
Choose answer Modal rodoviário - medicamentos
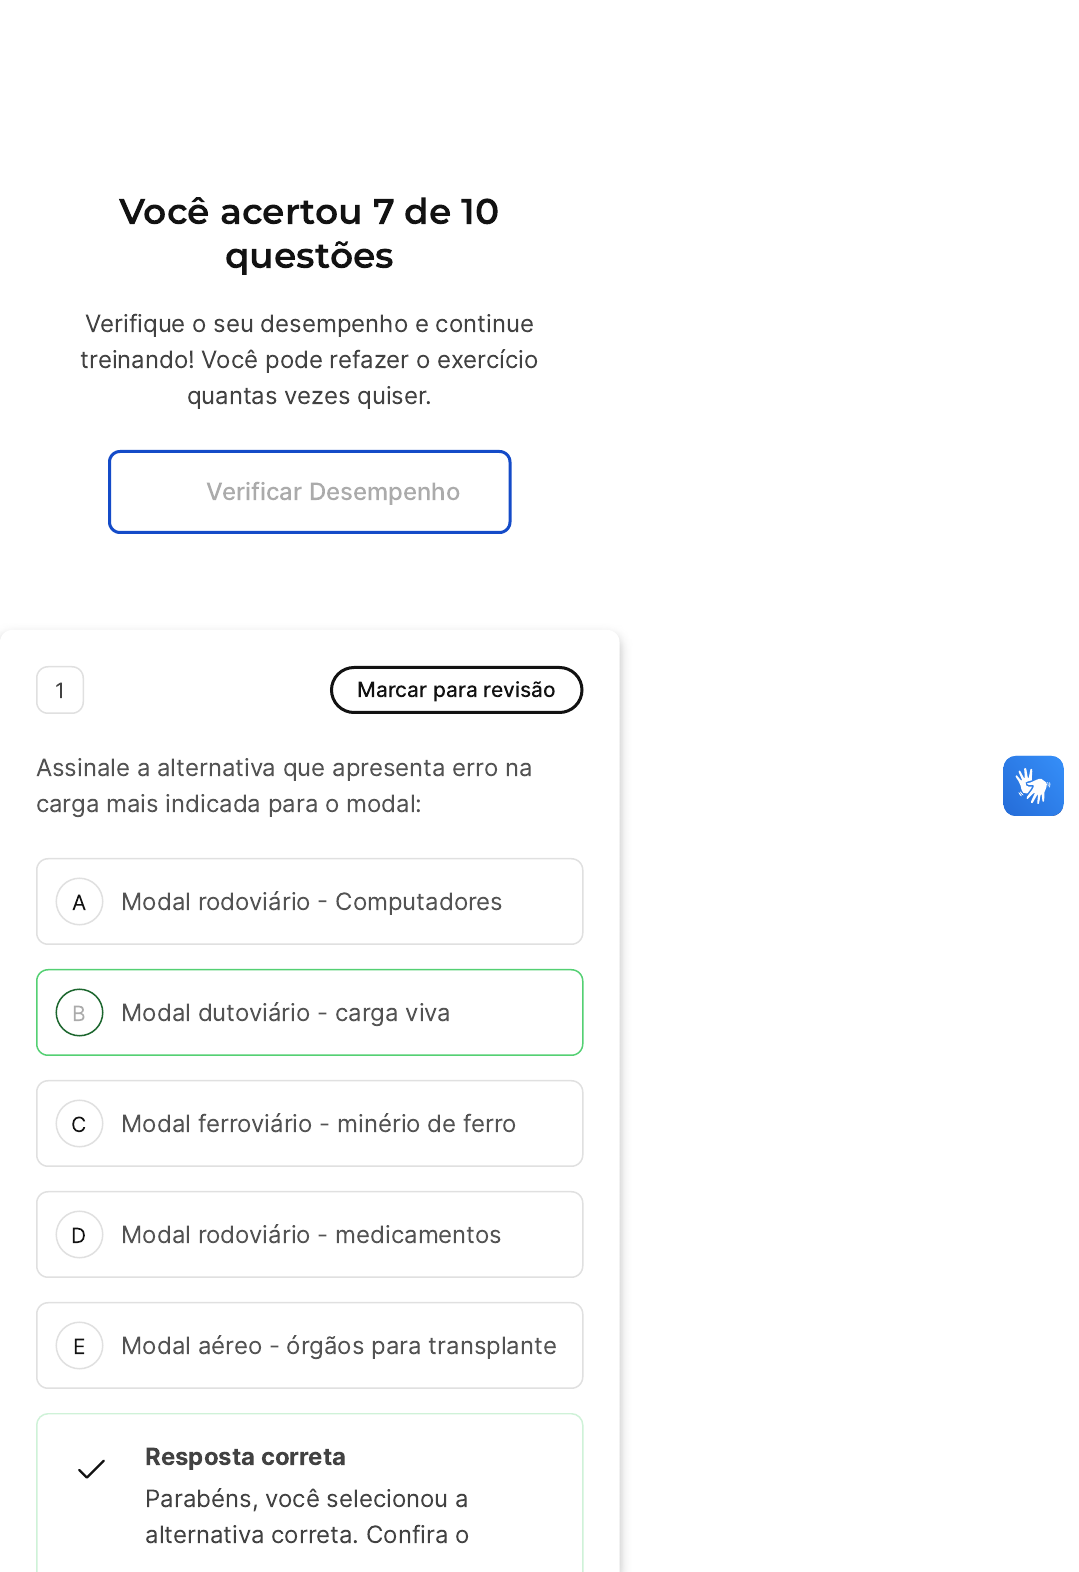point(310,1234)
